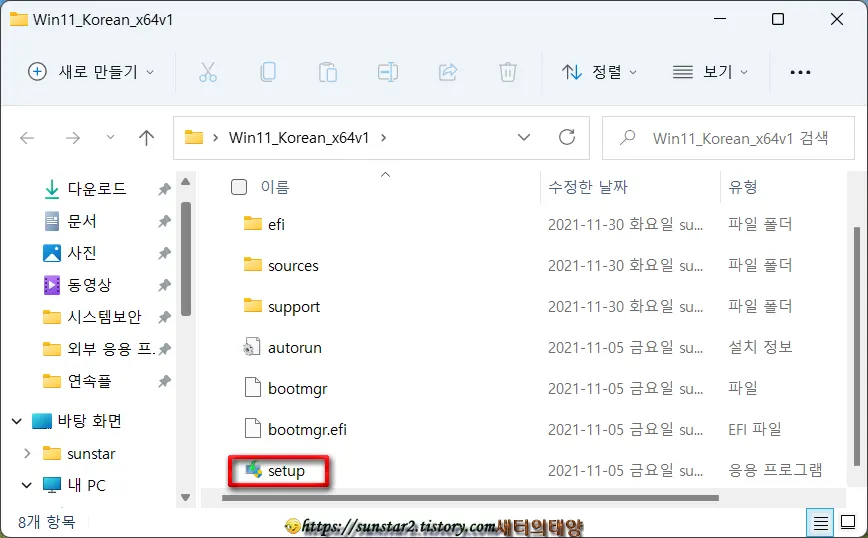Image resolution: width=868 pixels, height=538 pixels.
Task: Open the 새로 만들기 dropdown
Action: click(x=91, y=72)
